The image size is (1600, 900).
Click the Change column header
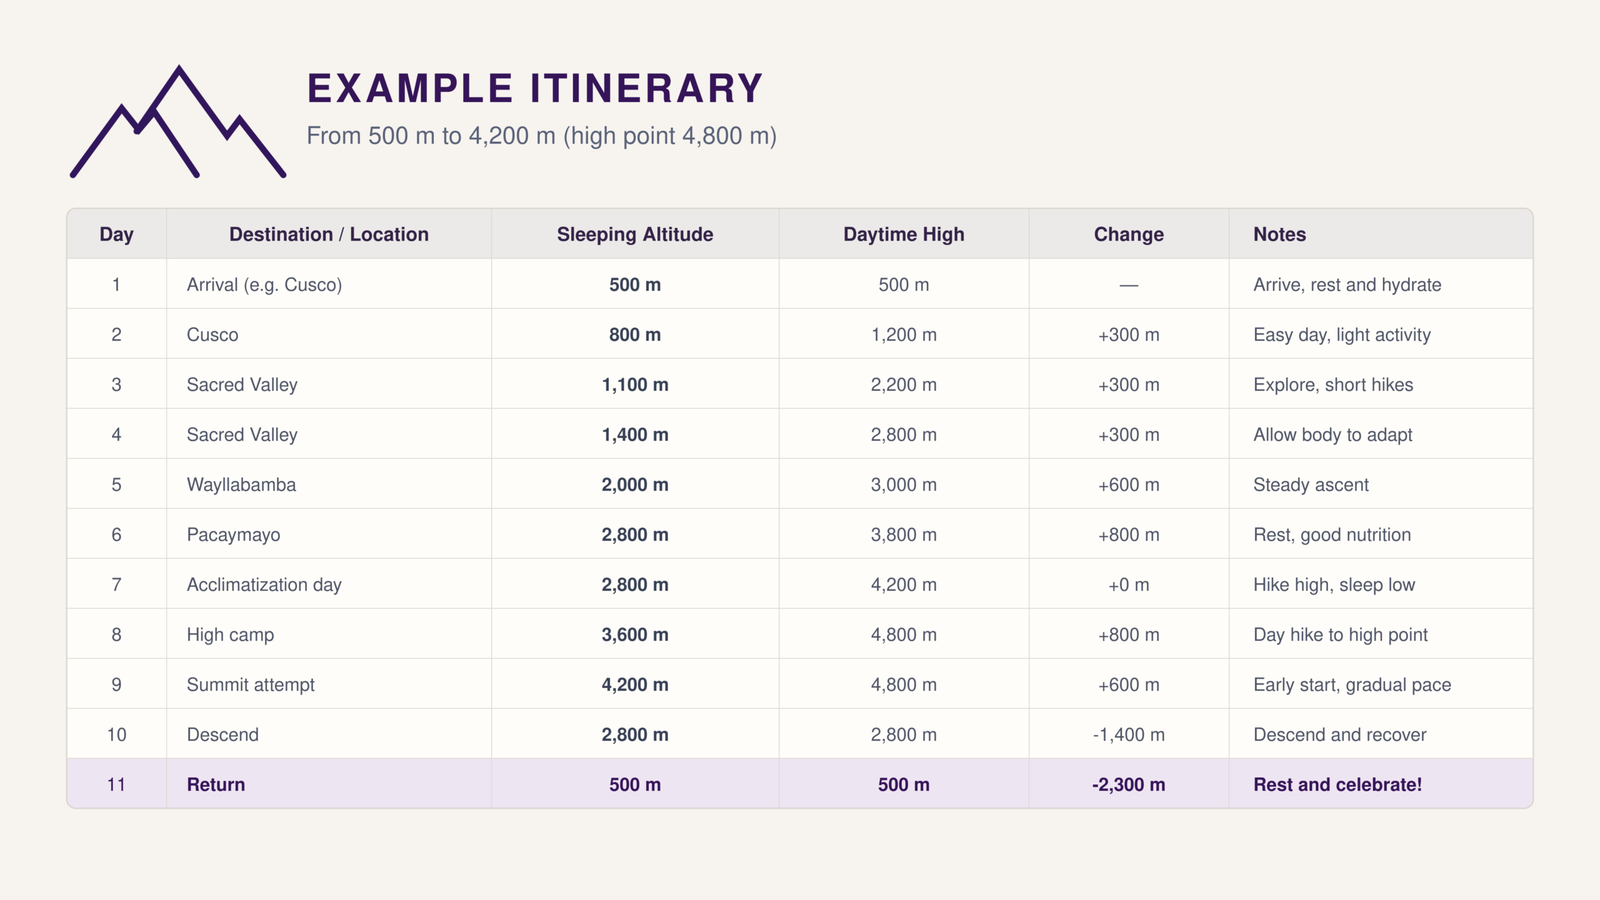click(1129, 234)
